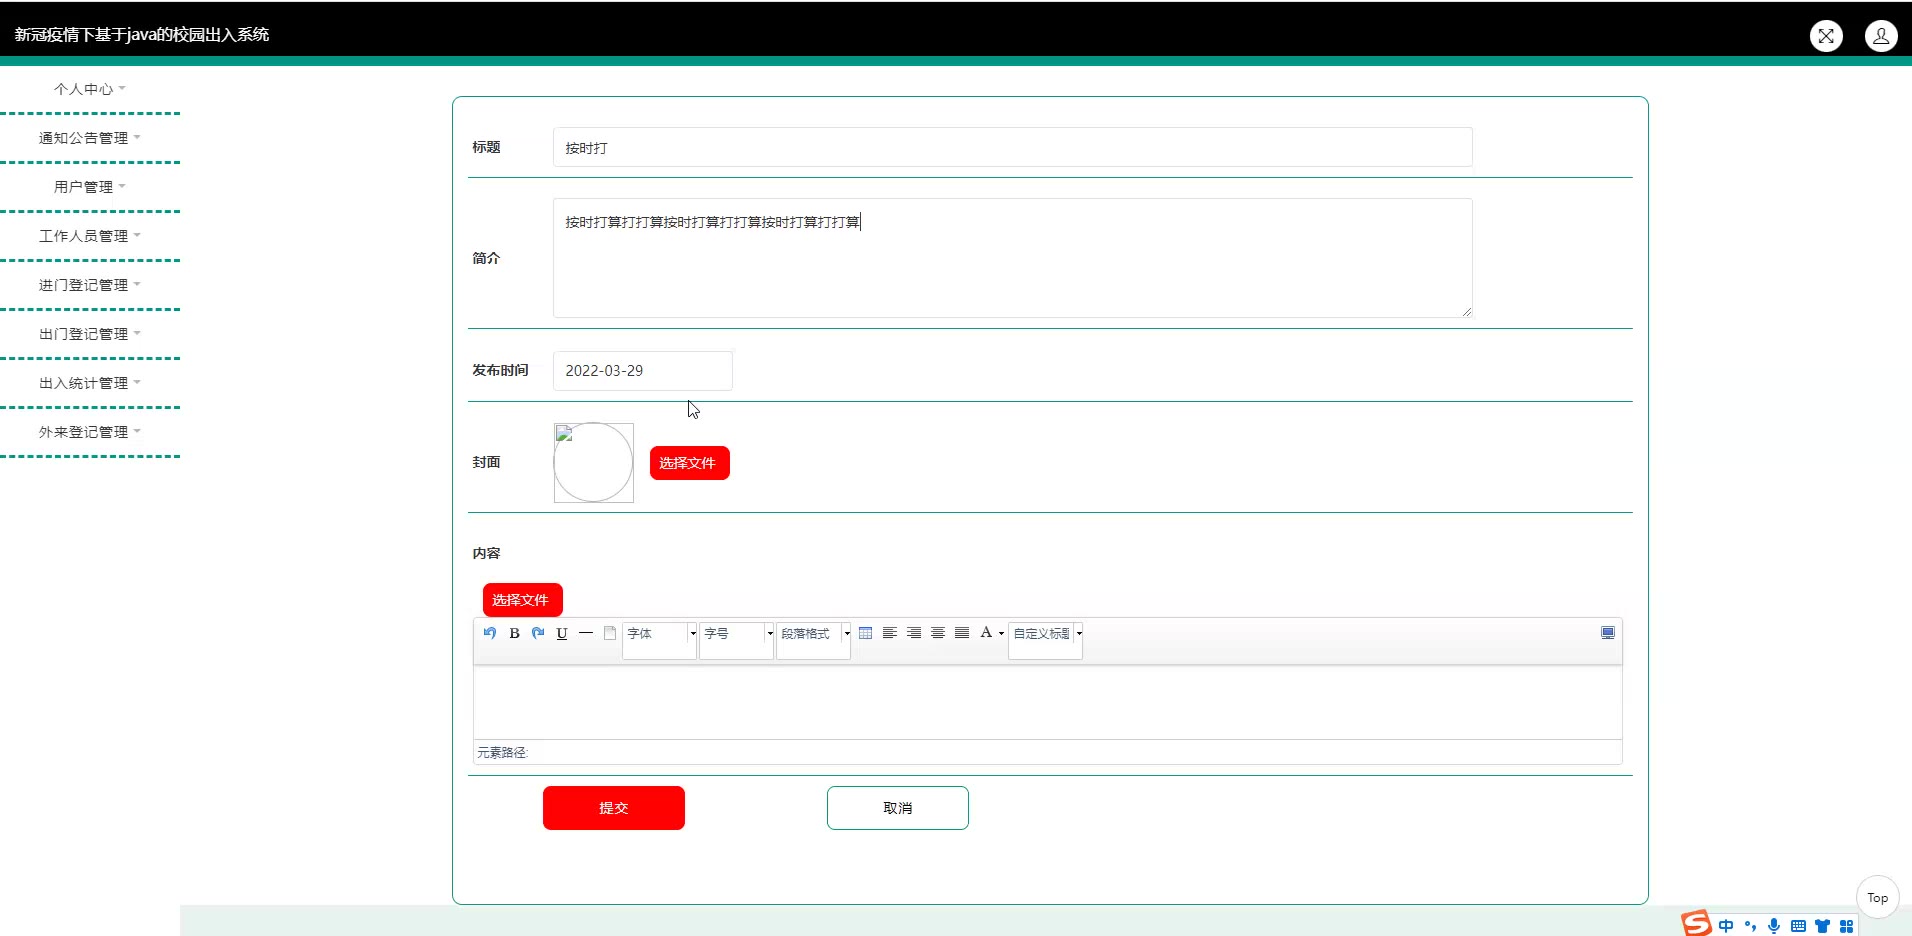Open Sogou skin shirt icon
The height and width of the screenshot is (936, 1912).
pos(1822,926)
